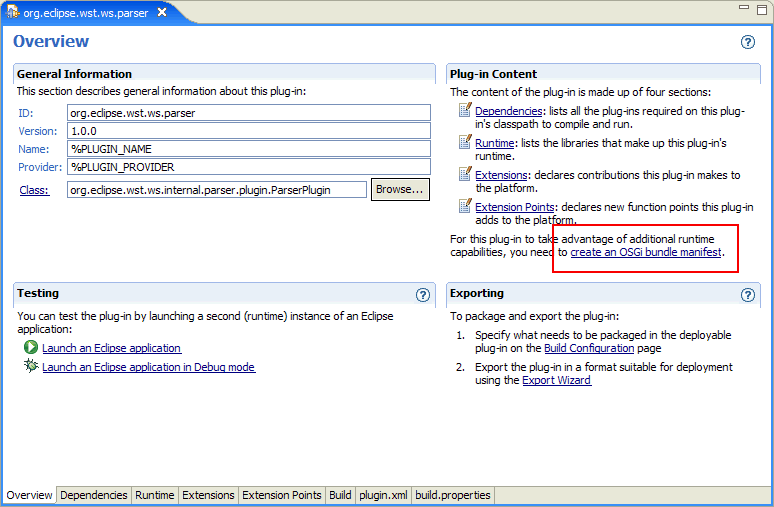
Task: Click the Debug mode bug icon
Action: 31,367
